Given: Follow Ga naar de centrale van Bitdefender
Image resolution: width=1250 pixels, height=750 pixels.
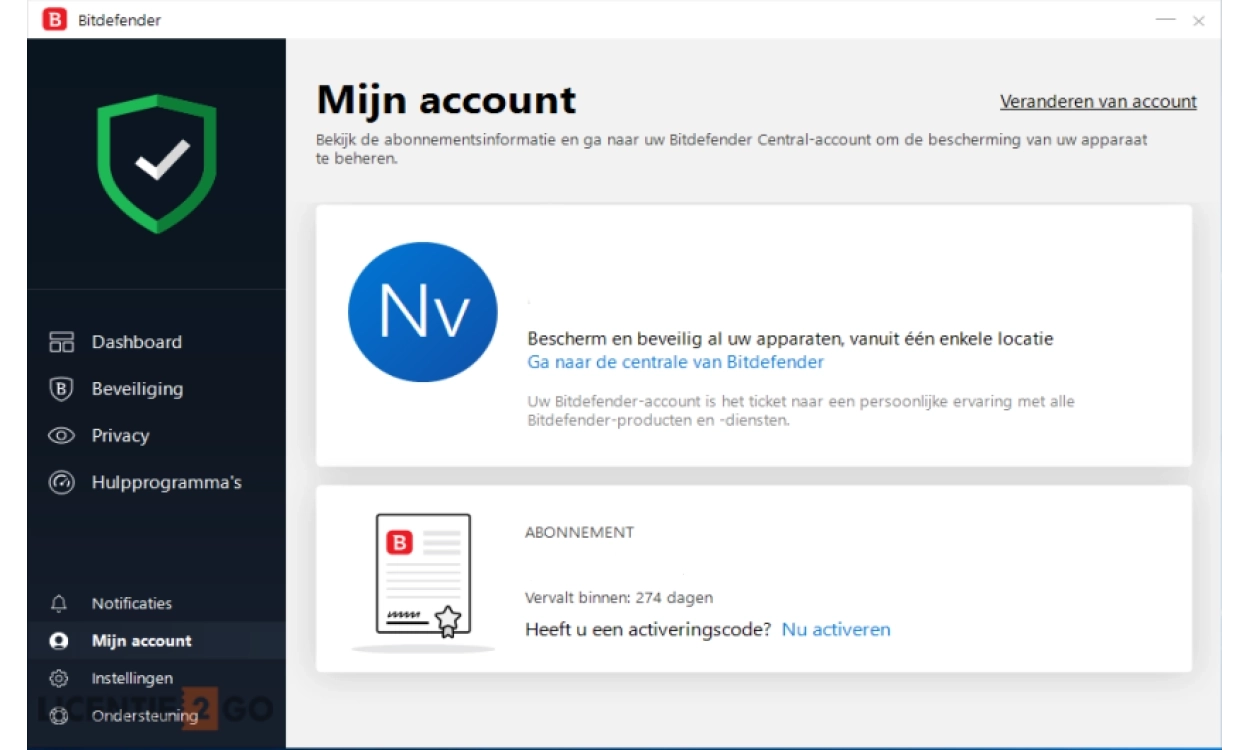Looking at the screenshot, I should [x=675, y=362].
